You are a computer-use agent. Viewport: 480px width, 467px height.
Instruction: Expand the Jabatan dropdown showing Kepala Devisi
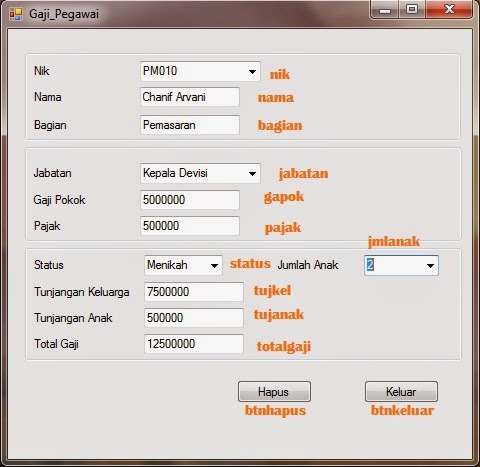pos(200,173)
